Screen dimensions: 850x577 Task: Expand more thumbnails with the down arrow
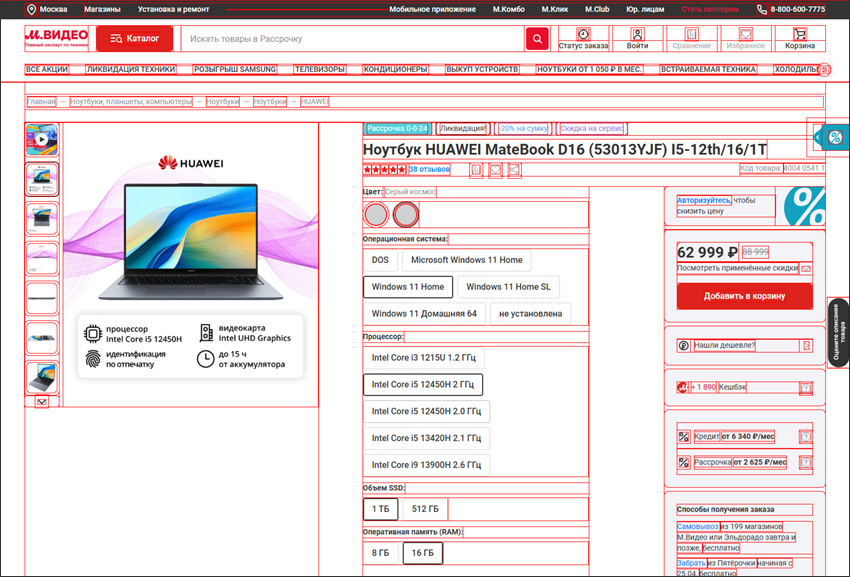pyautogui.click(x=42, y=402)
